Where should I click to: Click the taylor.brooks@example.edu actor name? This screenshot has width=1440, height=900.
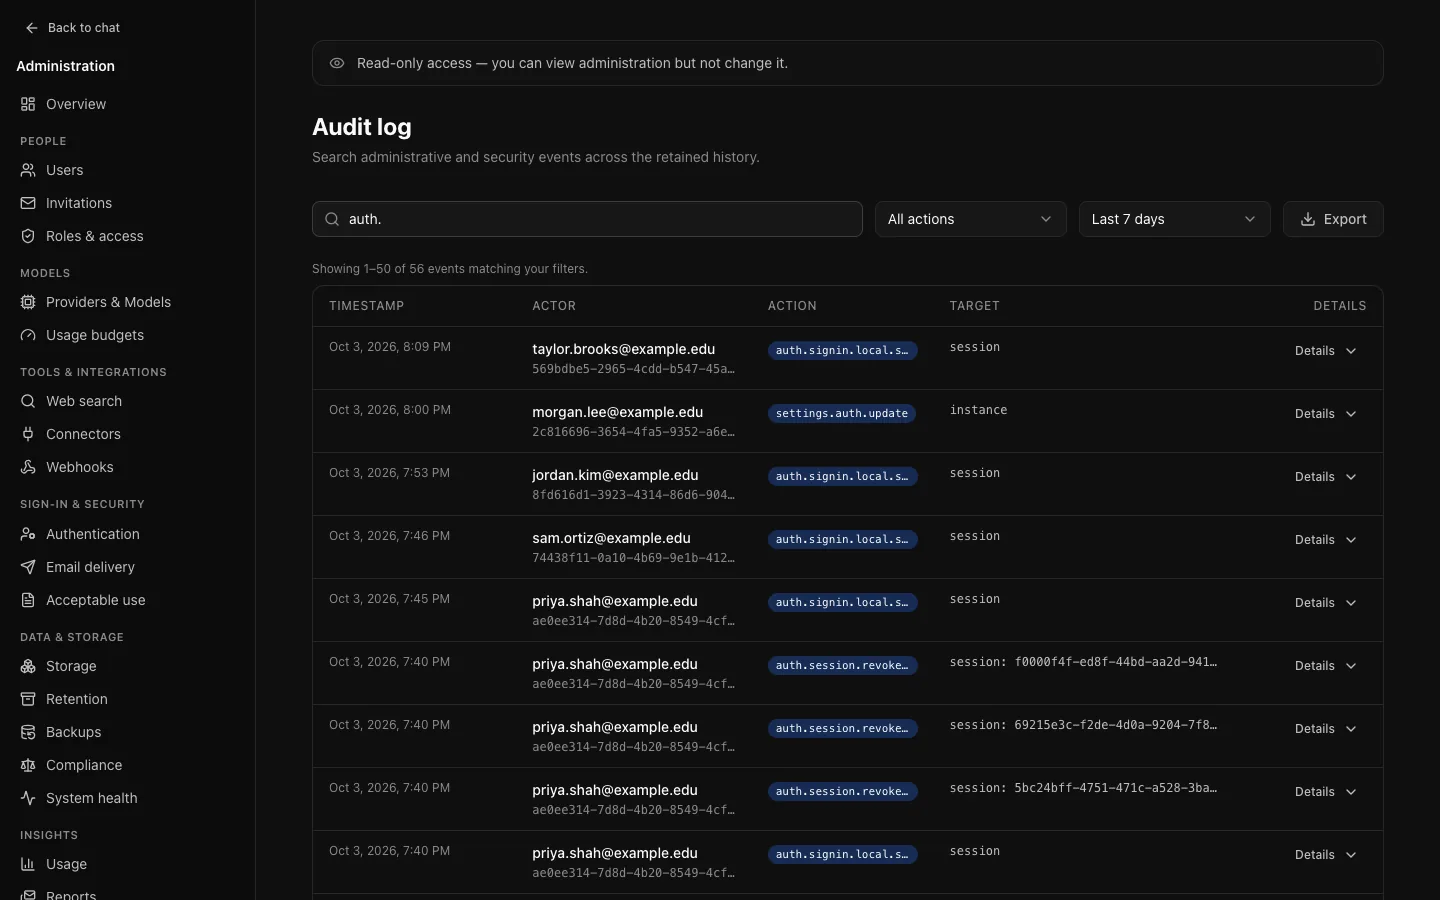click(x=623, y=349)
